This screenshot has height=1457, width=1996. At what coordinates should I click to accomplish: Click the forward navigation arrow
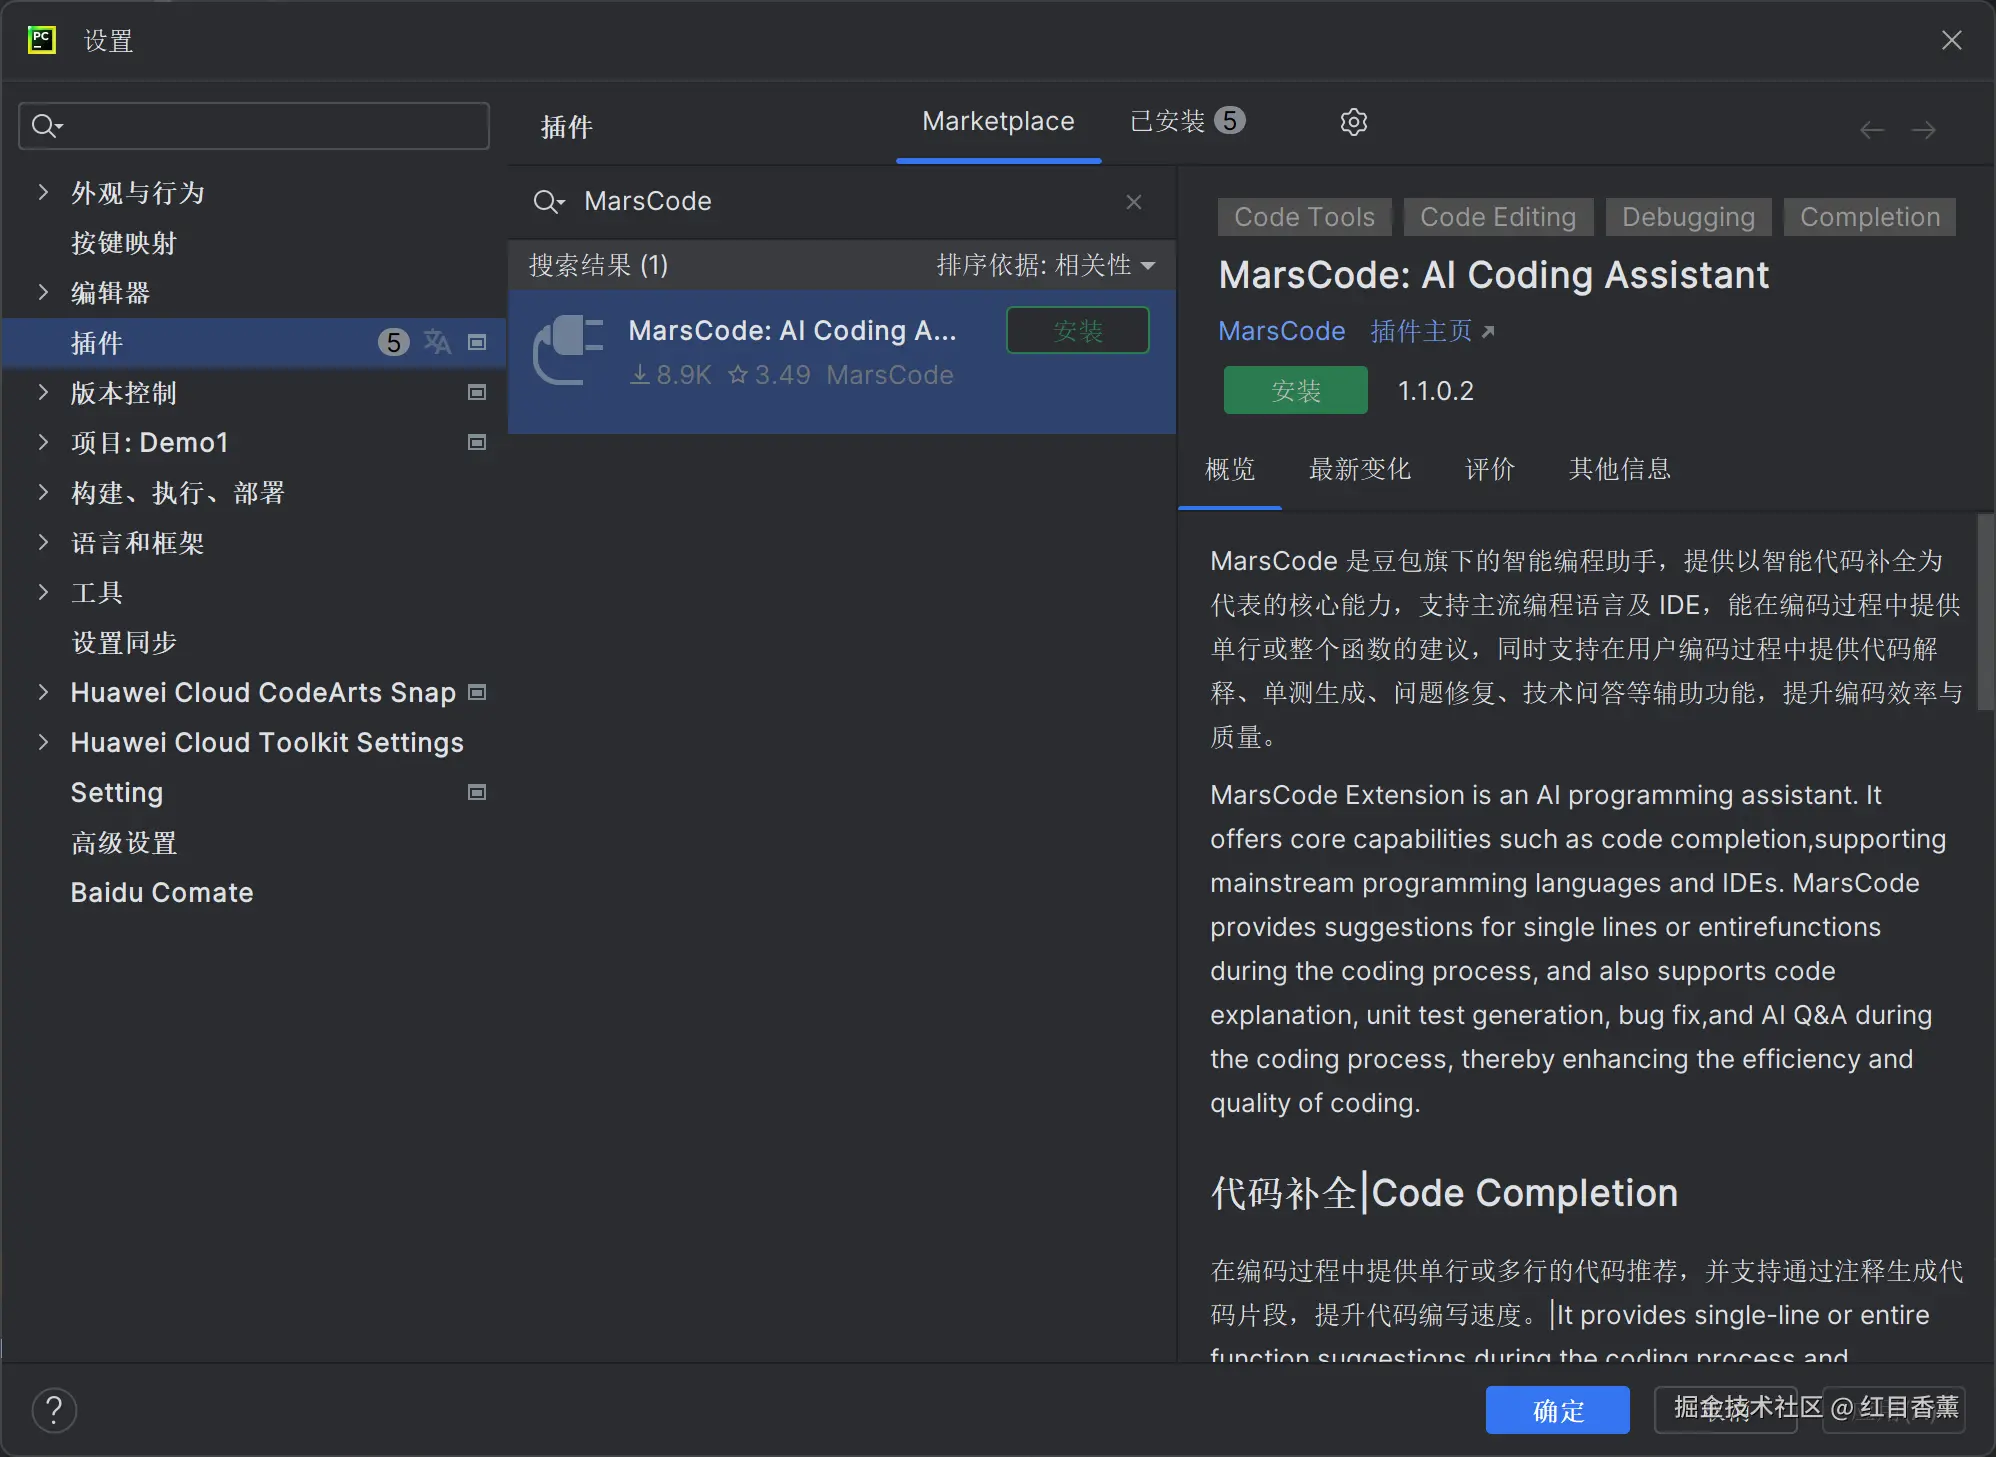(x=1923, y=130)
